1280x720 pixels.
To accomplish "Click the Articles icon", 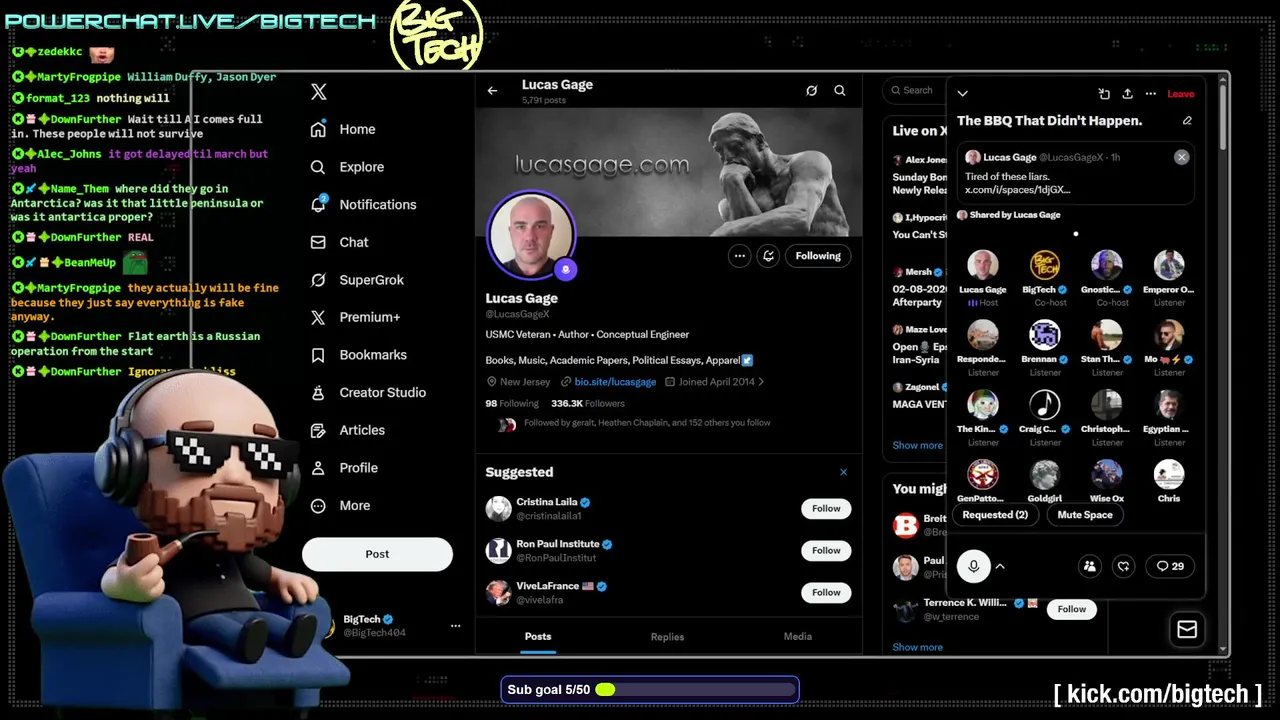I will [318, 430].
